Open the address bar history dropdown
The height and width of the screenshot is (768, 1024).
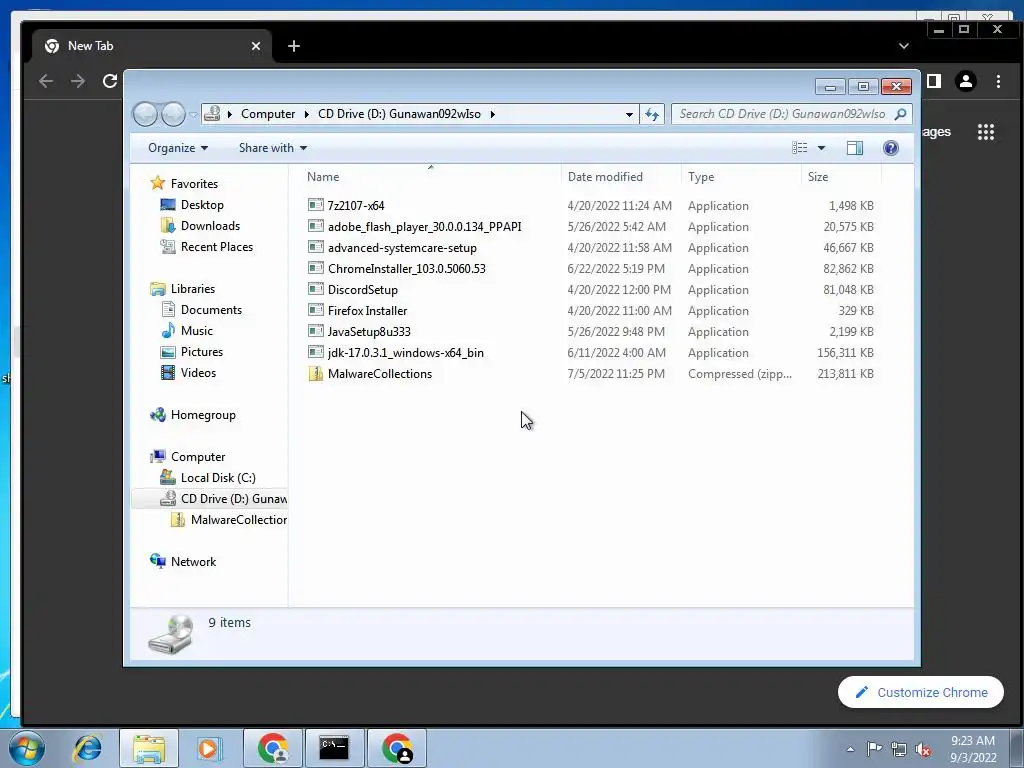coord(629,114)
